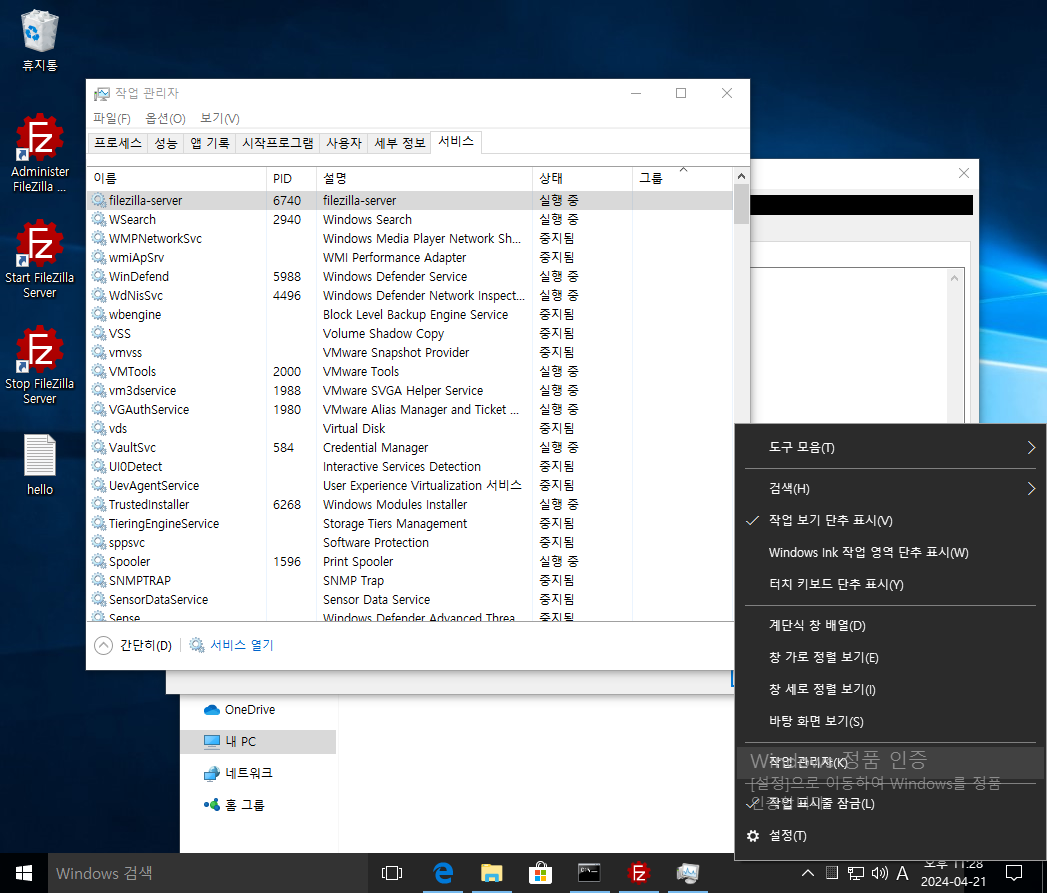Show hidden tray icons chevron
This screenshot has width=1047, height=893.
point(807,873)
